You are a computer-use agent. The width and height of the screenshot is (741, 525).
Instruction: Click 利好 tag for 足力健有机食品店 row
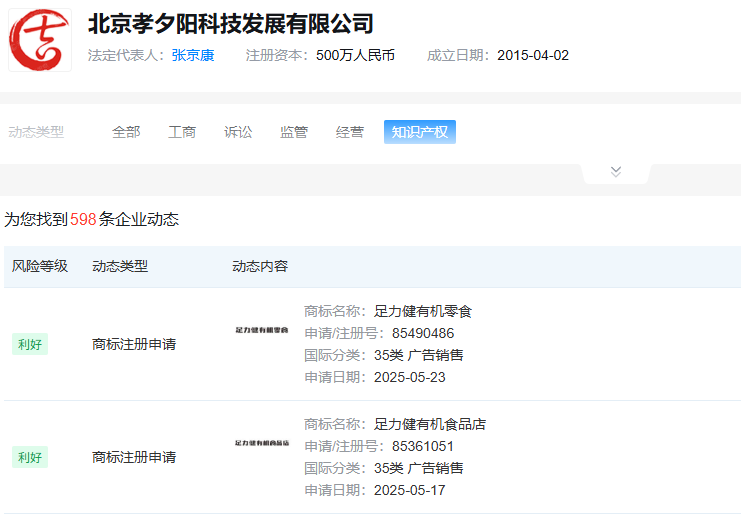pos(30,457)
